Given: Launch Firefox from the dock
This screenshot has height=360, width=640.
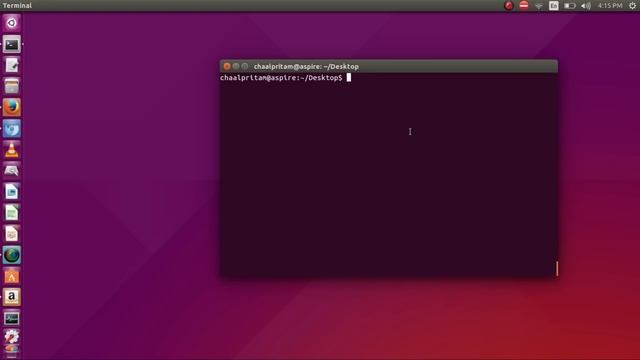Looking at the screenshot, I should tap(11, 107).
